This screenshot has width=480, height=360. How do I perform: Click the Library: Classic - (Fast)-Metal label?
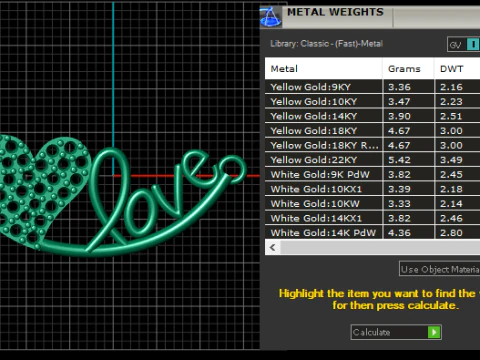tap(326, 44)
